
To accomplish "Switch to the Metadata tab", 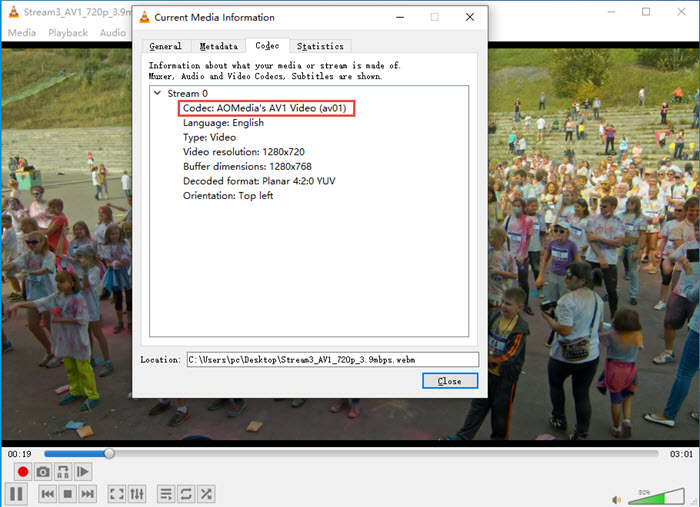I will [219, 46].
